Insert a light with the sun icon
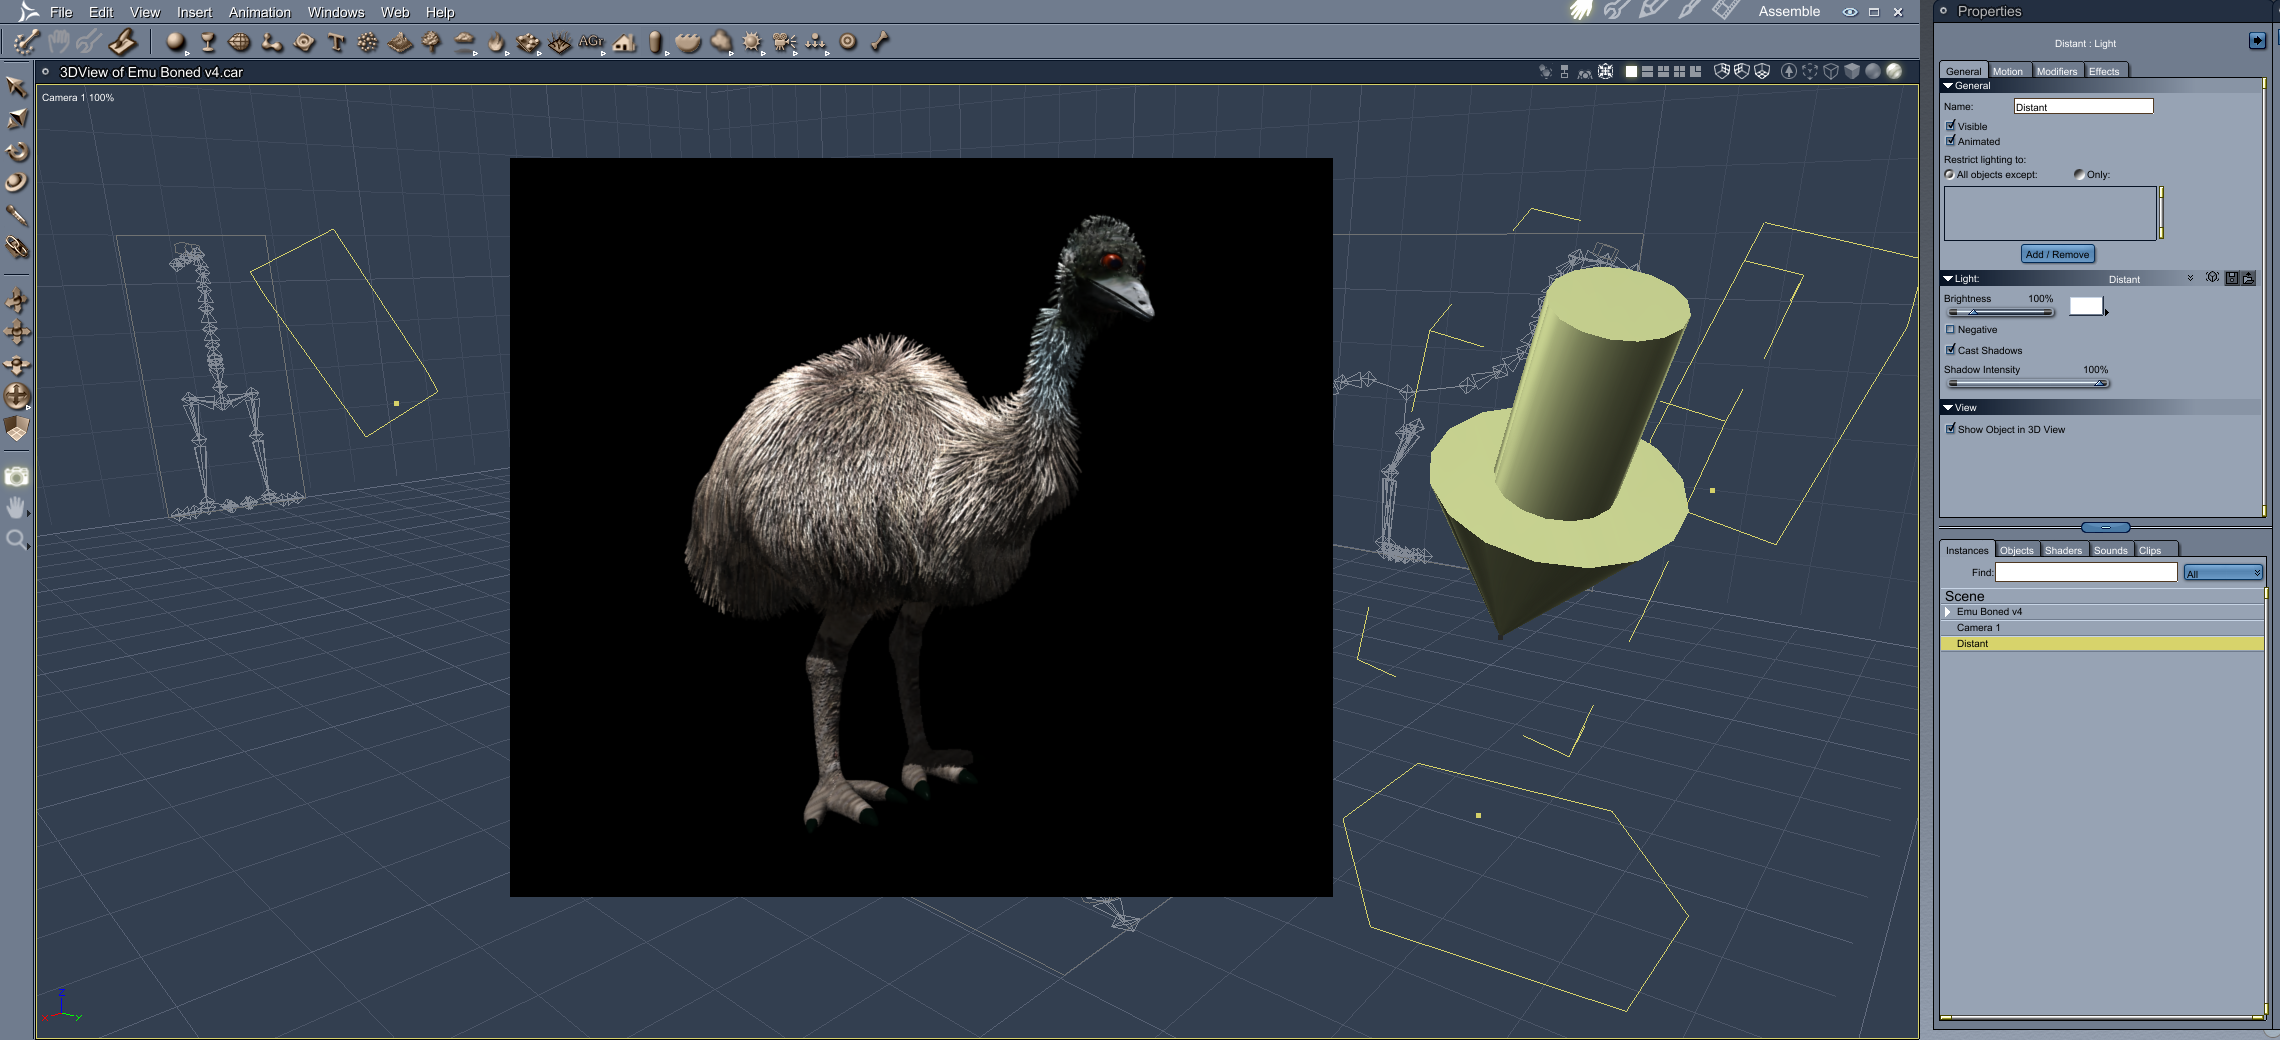This screenshot has height=1040, width=2280. coord(752,42)
